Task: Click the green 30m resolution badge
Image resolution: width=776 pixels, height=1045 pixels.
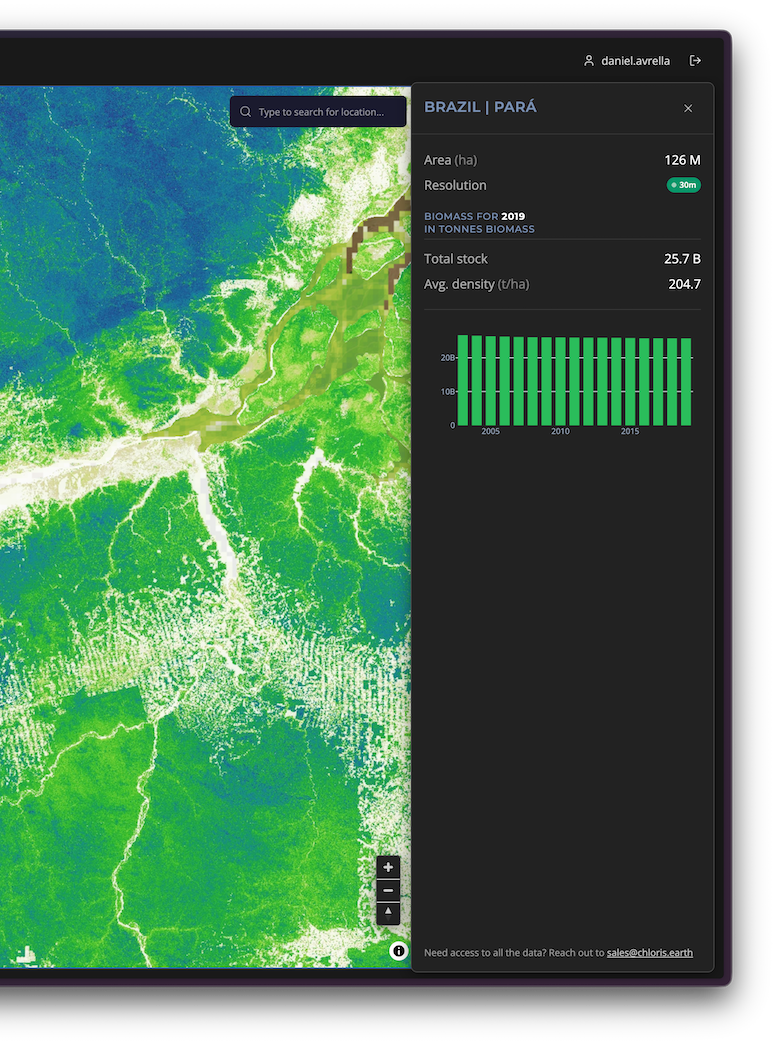Action: 684,185
